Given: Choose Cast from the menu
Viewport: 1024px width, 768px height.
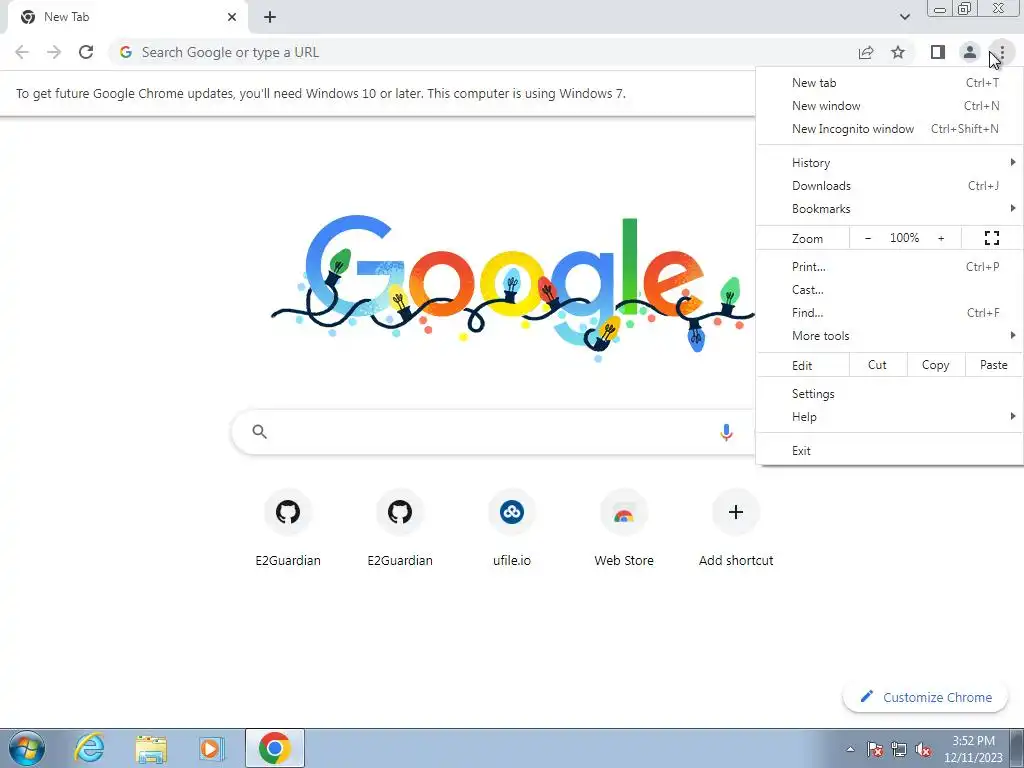Looking at the screenshot, I should (x=889, y=289).
